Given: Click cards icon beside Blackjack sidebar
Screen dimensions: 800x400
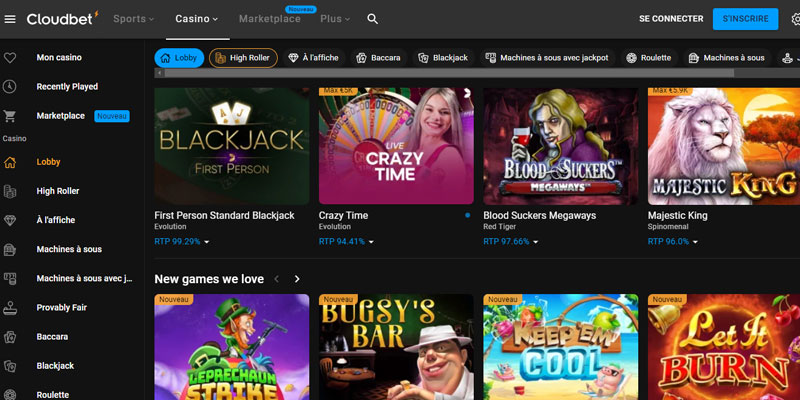Looking at the screenshot, I should (10, 366).
